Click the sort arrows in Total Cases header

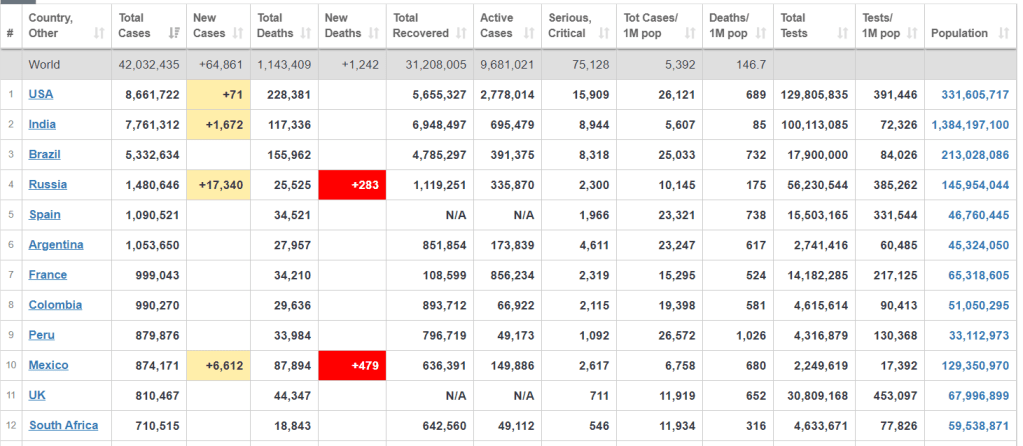[176, 34]
